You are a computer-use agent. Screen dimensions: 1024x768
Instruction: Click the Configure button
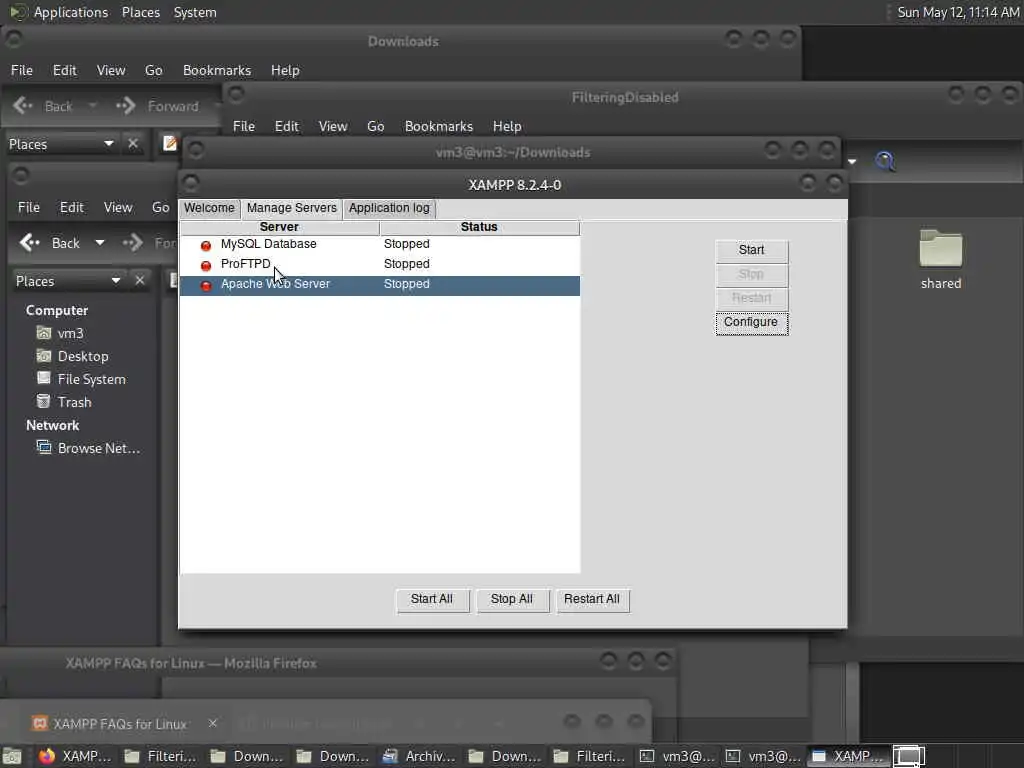tap(752, 323)
